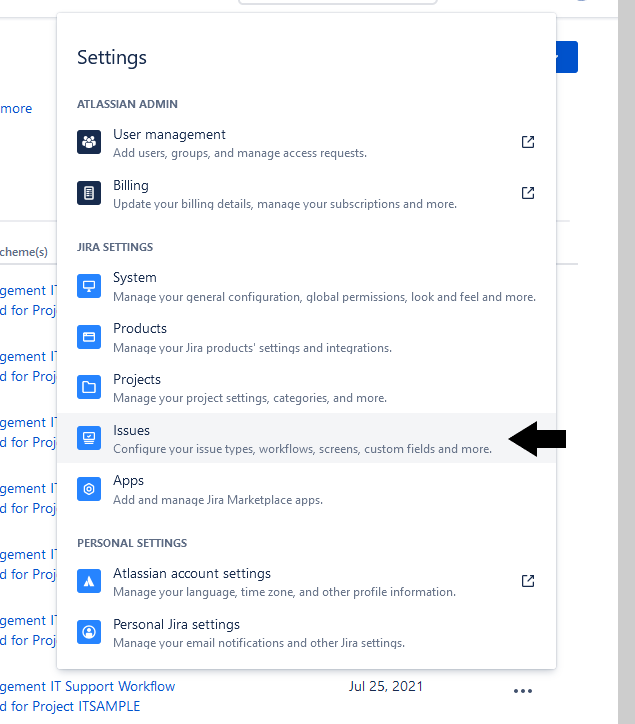The height and width of the screenshot is (724, 635).
Task: Click the 'more' link at left
Action: click(x=16, y=109)
